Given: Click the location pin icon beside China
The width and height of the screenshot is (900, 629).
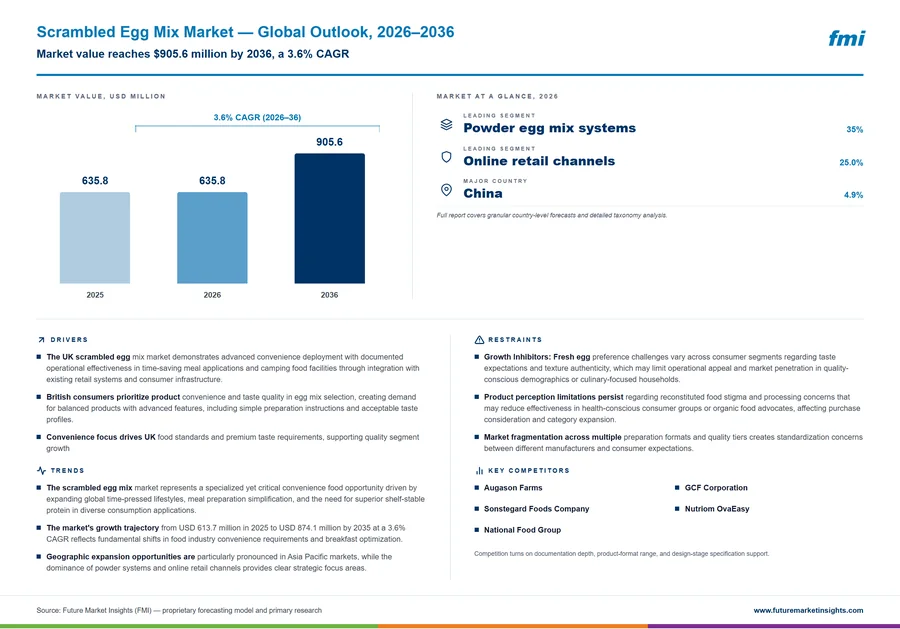Looking at the screenshot, I should (446, 190).
